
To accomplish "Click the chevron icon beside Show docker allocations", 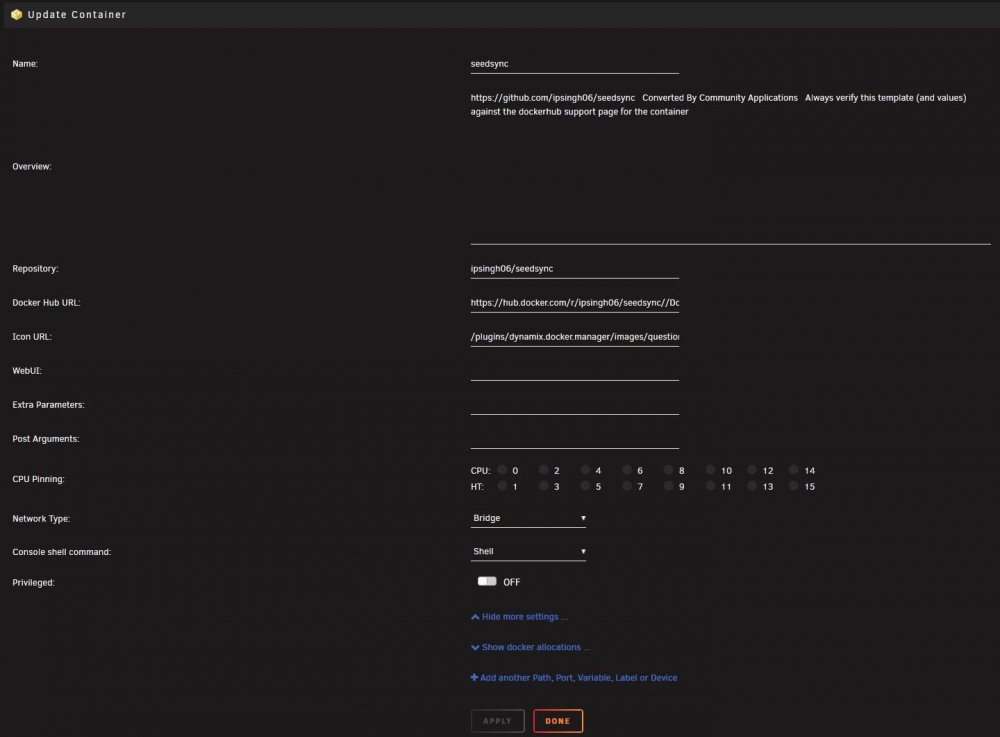I will point(475,647).
